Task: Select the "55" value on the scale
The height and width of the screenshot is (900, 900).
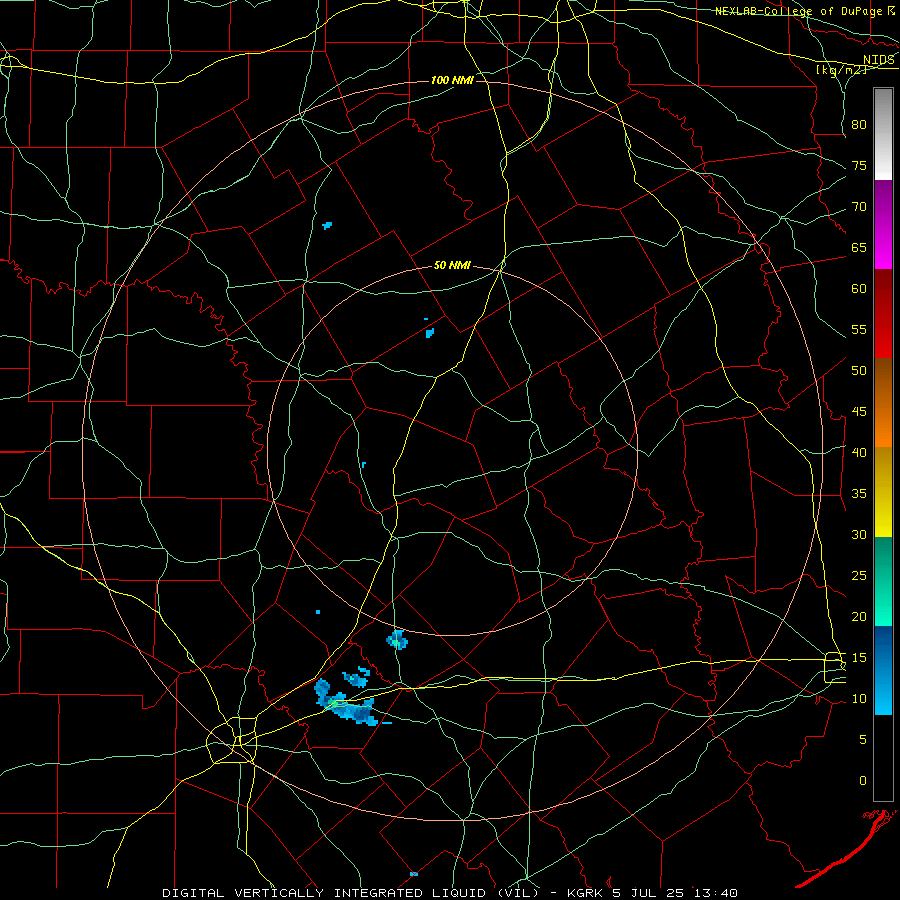Action: coord(859,329)
